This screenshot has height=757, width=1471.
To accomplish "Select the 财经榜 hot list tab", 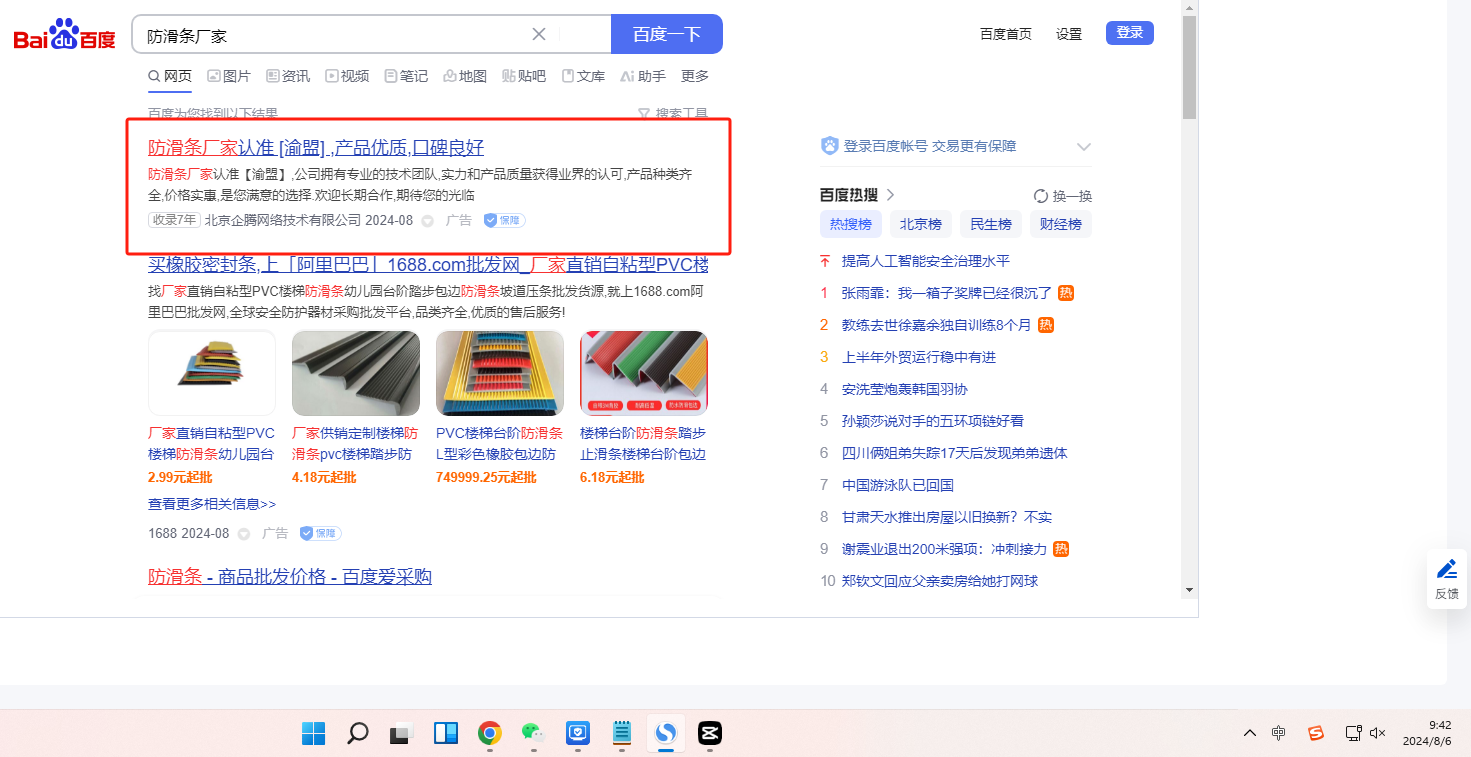I will click(1061, 224).
